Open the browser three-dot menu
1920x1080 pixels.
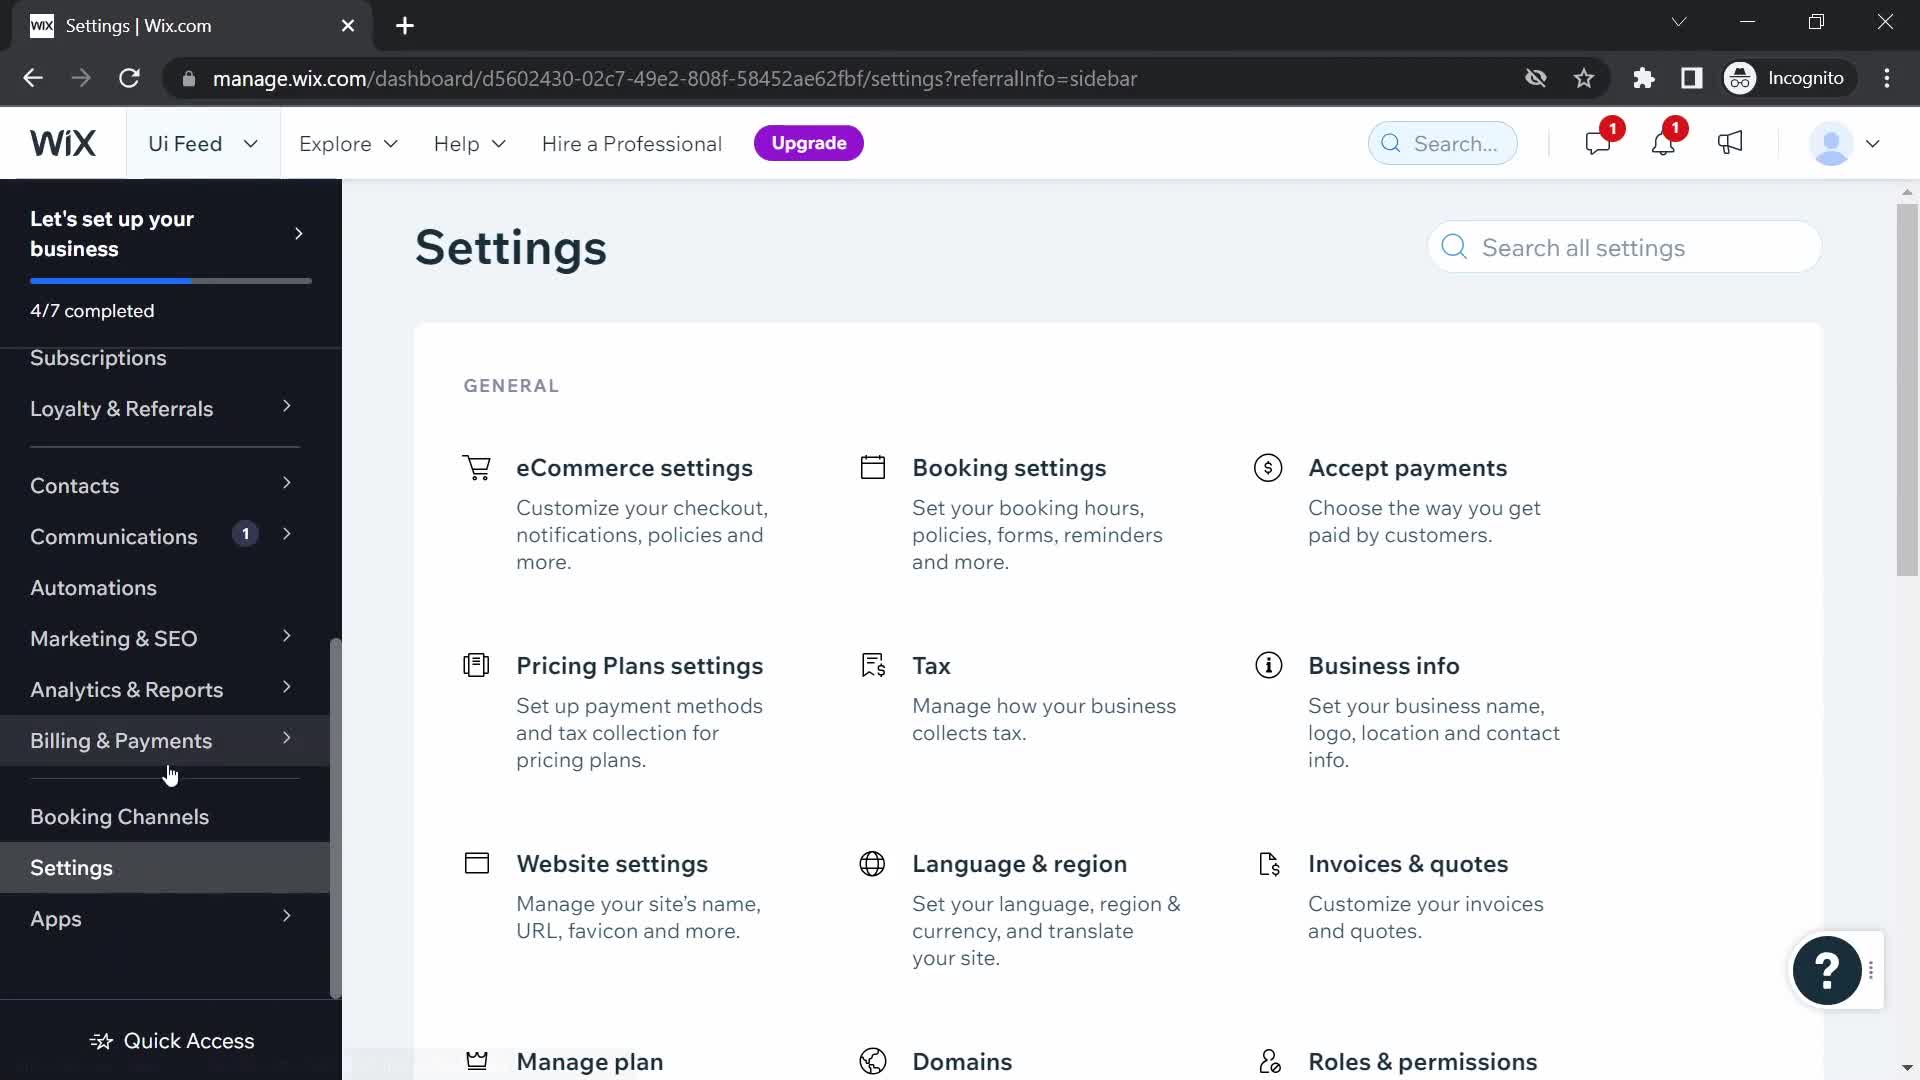[1887, 78]
